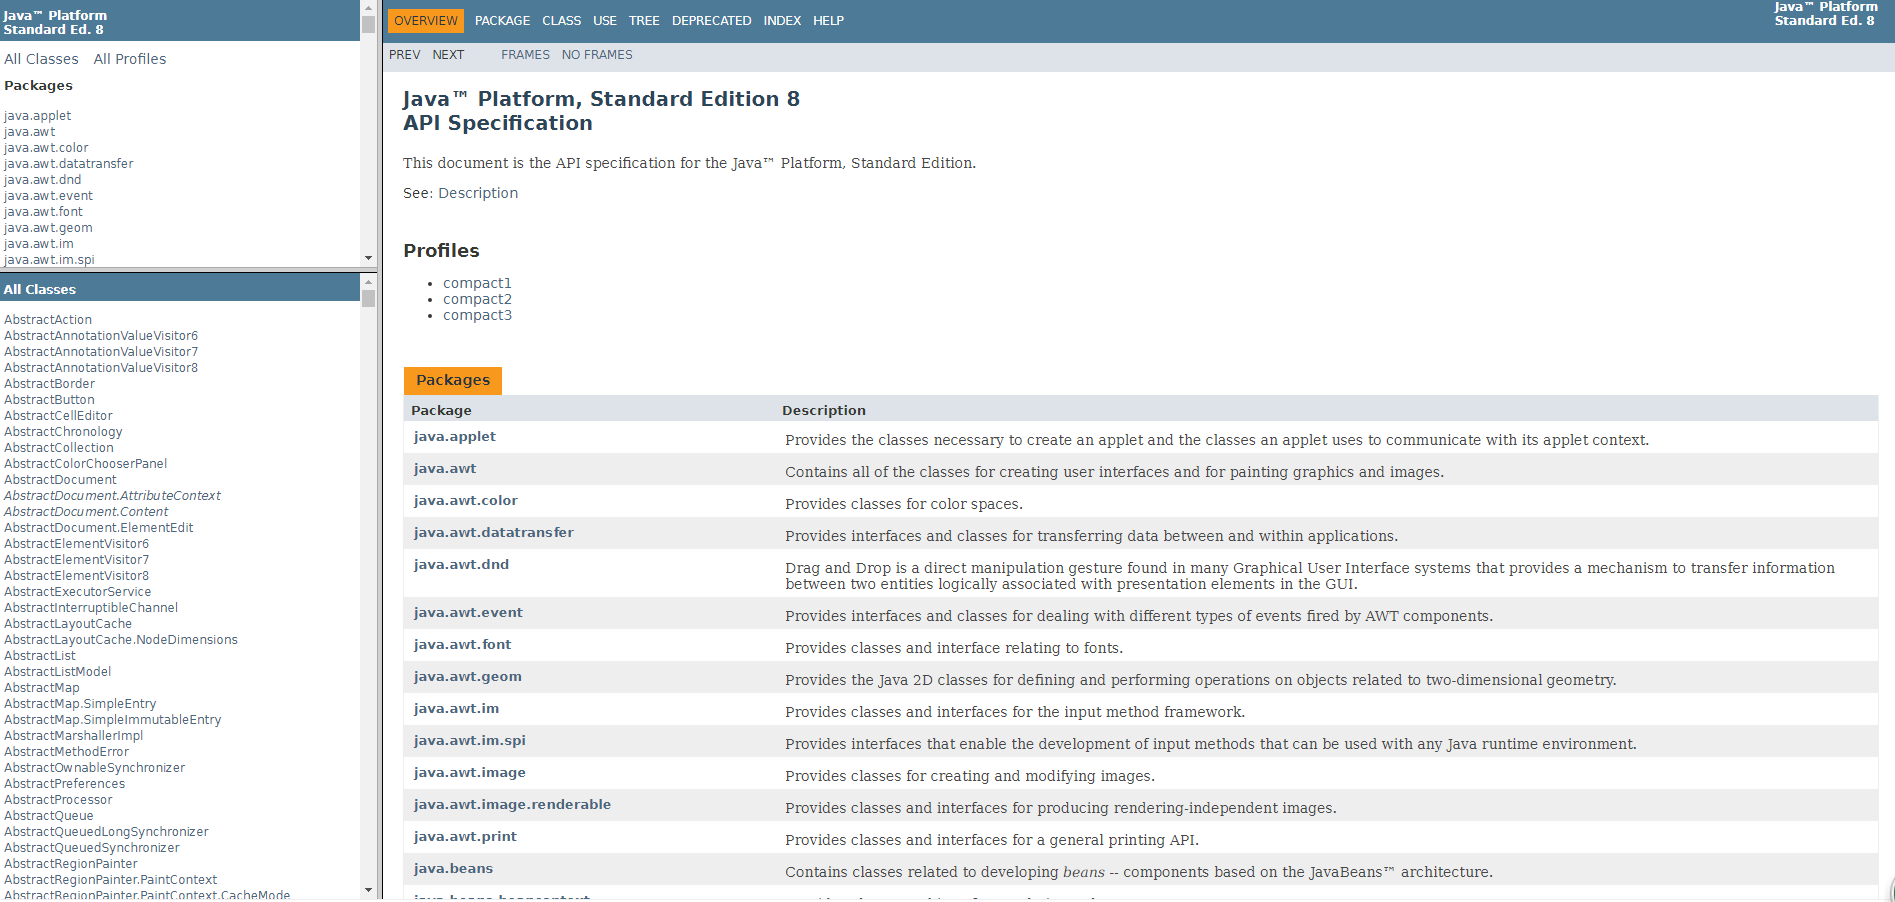Open the HELP navigation link
The height and width of the screenshot is (902, 1895).
828,21
